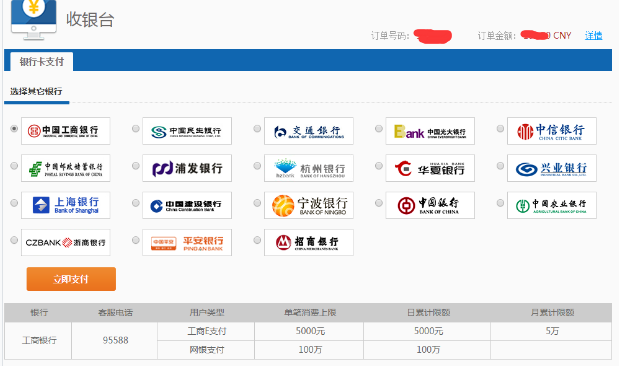Click the Agricultural Bank of China logo
The height and width of the screenshot is (366, 619).
[551, 205]
